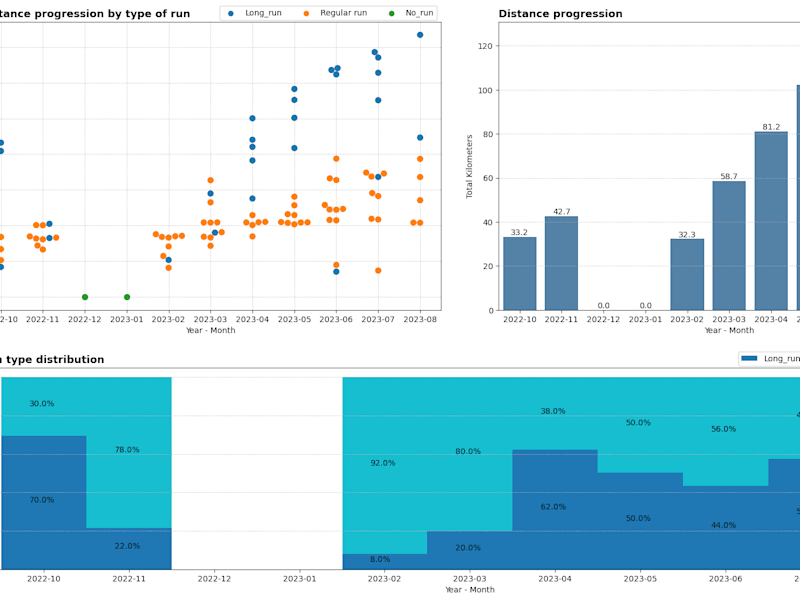Click the 8.0% label in distribution chart
The image size is (800, 600).
click(x=380, y=559)
